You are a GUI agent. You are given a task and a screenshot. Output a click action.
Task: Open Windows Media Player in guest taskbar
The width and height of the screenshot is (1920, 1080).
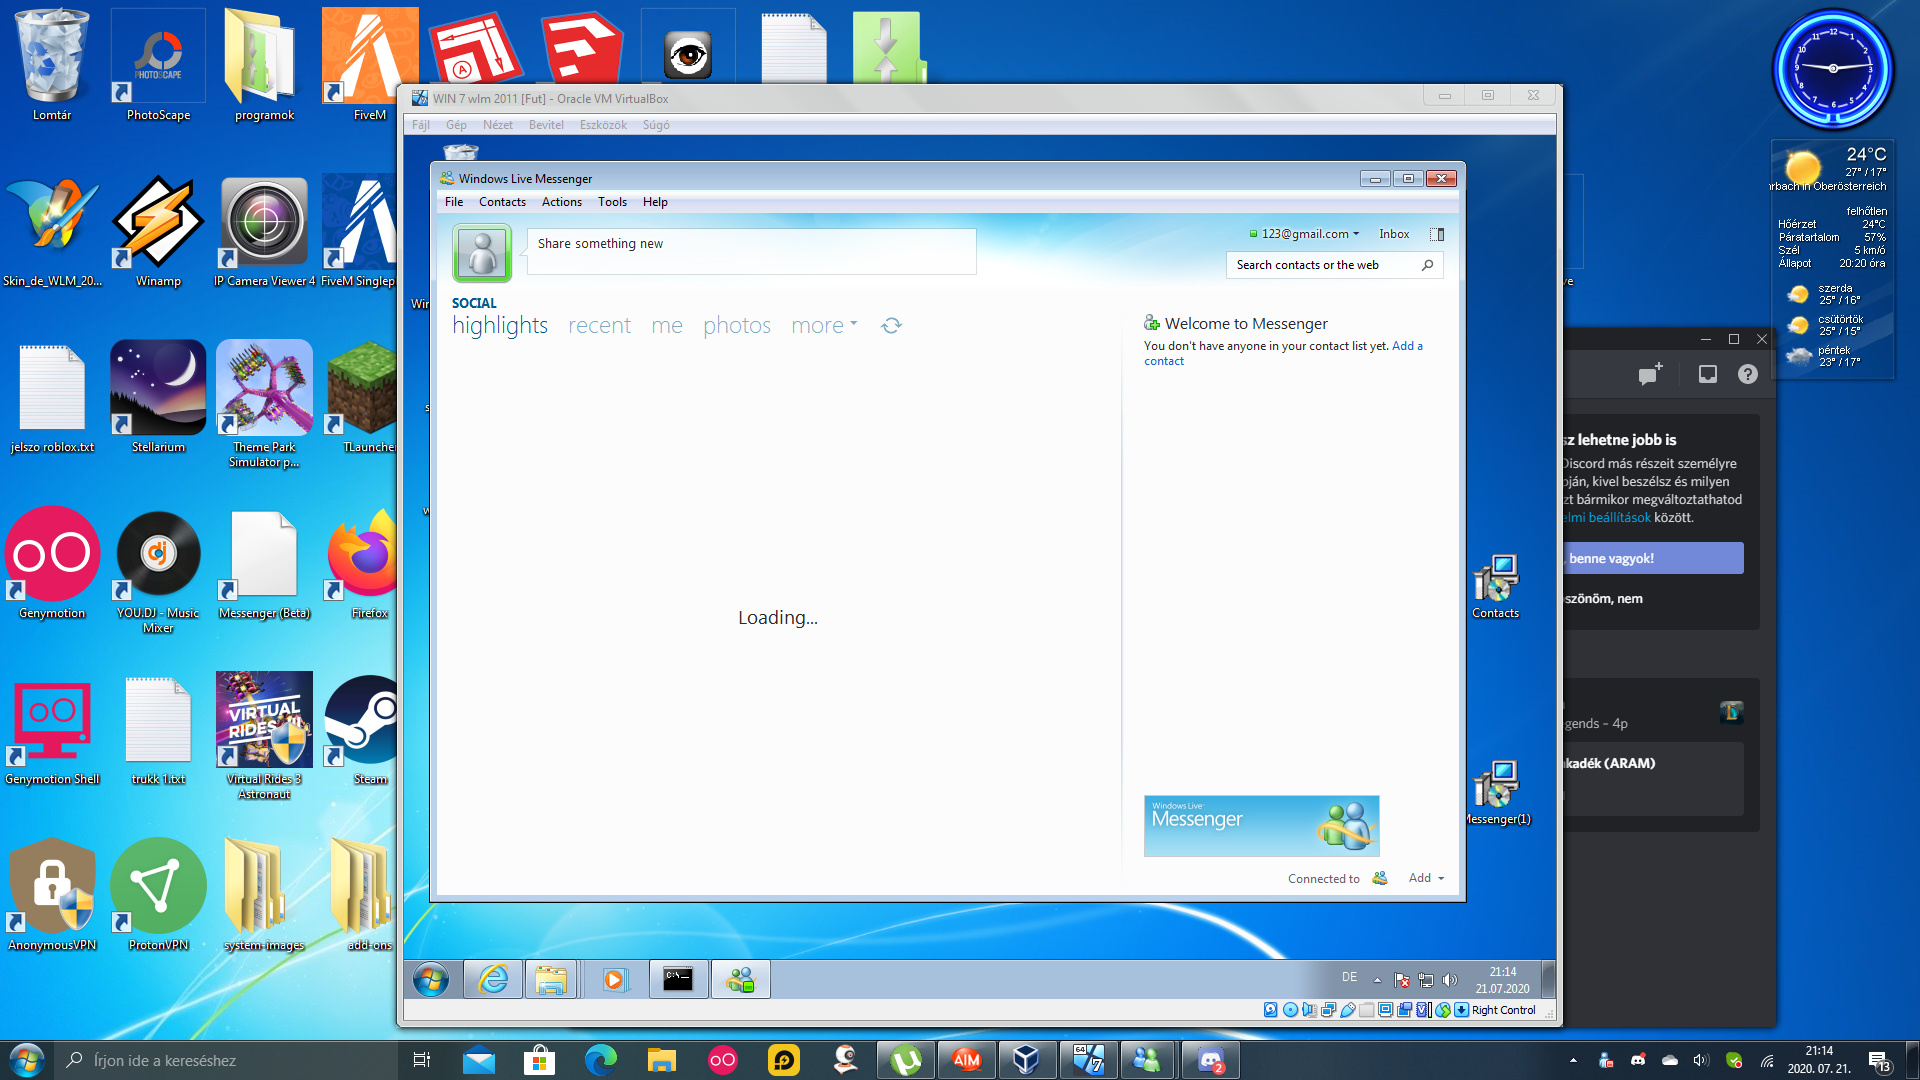point(613,979)
